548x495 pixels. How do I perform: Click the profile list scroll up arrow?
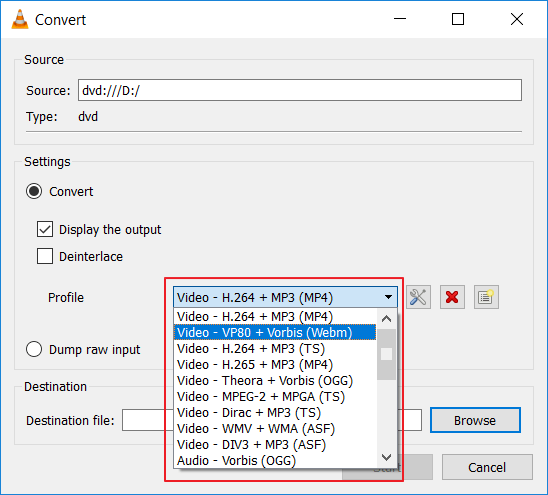(x=387, y=319)
